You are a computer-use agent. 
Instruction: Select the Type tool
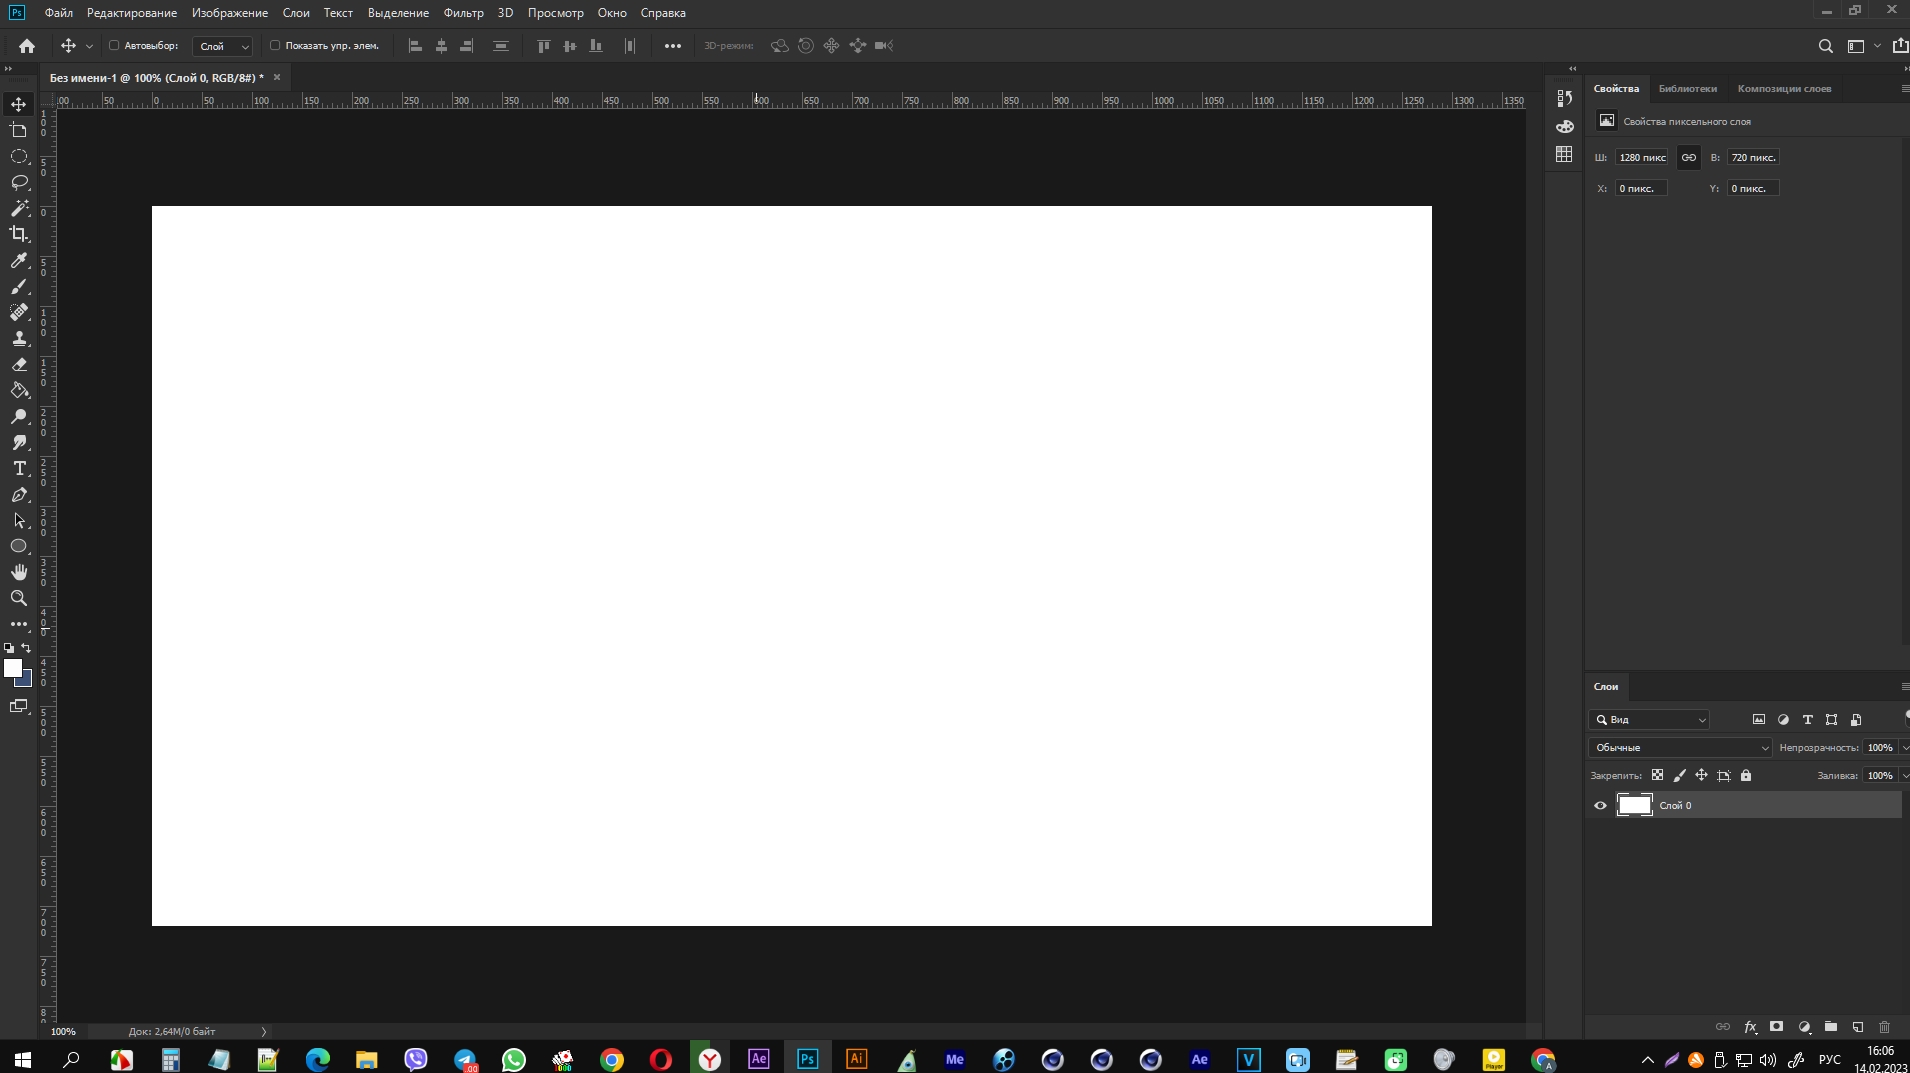(x=19, y=469)
